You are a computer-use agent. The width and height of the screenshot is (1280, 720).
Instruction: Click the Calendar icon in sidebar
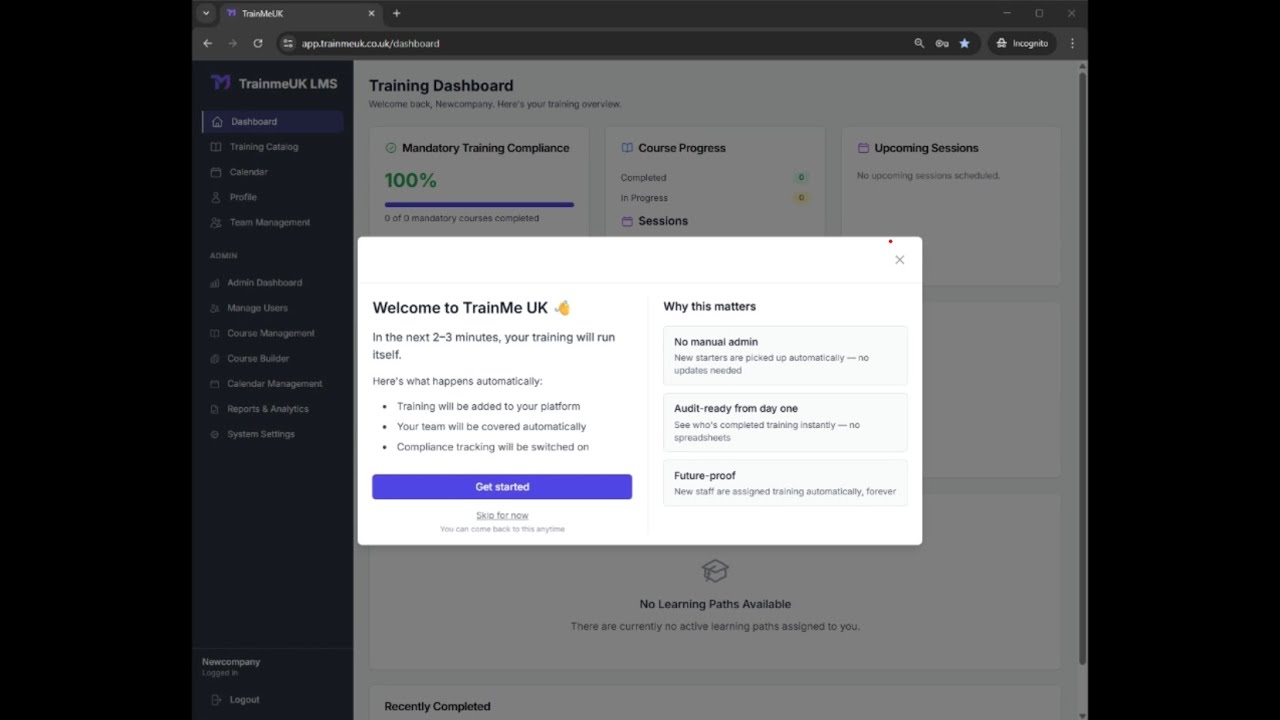(216, 172)
